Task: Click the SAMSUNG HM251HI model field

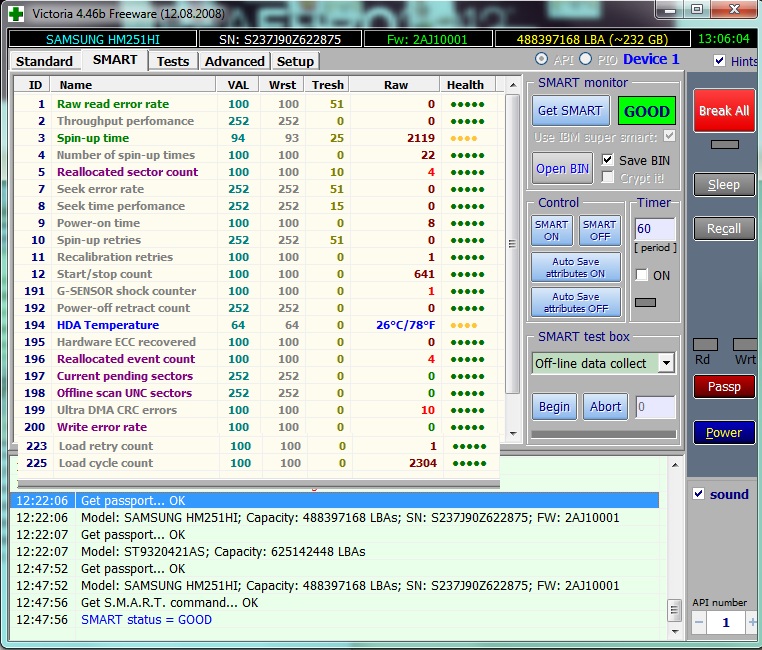Action: pos(103,39)
